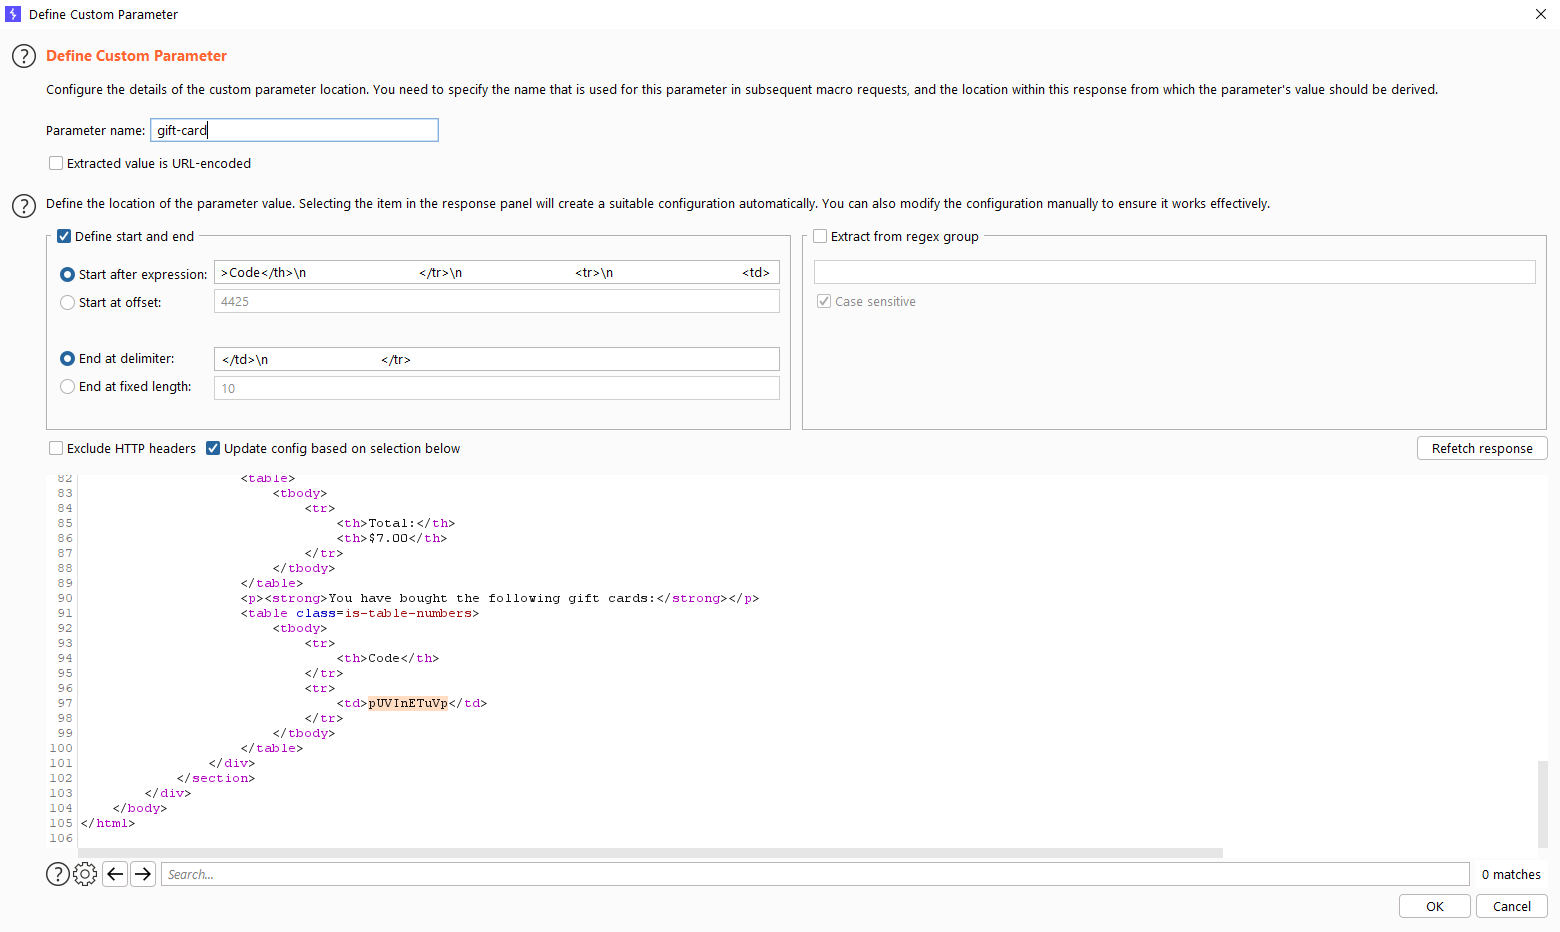Close the Define Custom Parameter dialog

1541,14
